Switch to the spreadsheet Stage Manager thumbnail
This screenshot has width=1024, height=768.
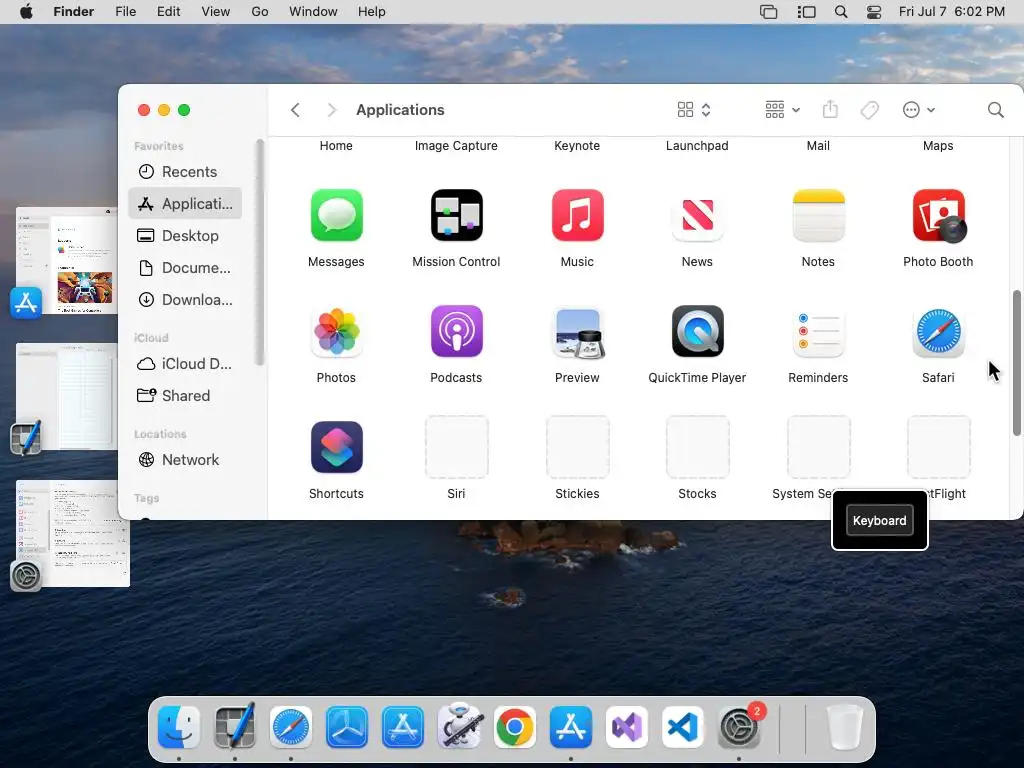tap(67, 396)
